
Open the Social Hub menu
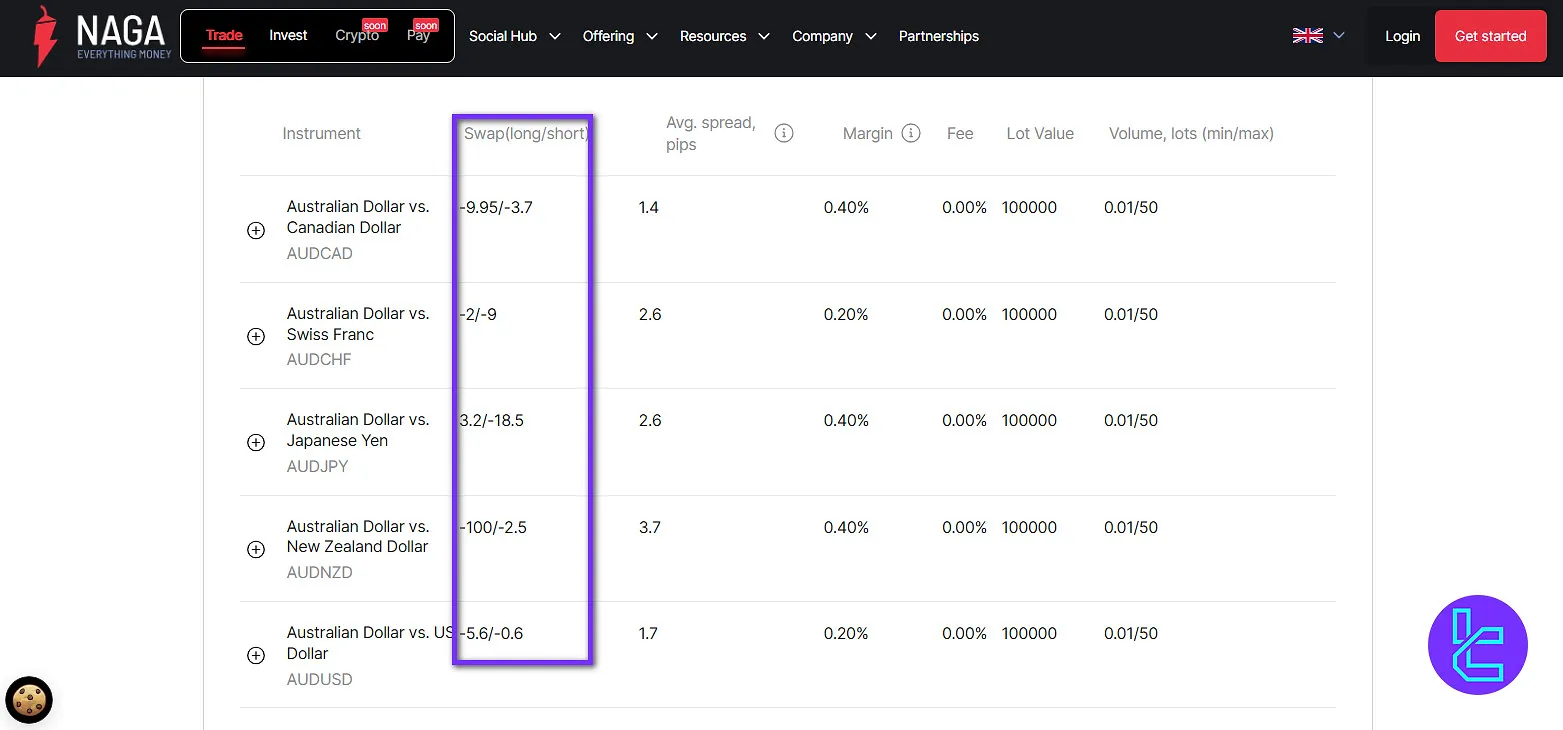coord(512,35)
